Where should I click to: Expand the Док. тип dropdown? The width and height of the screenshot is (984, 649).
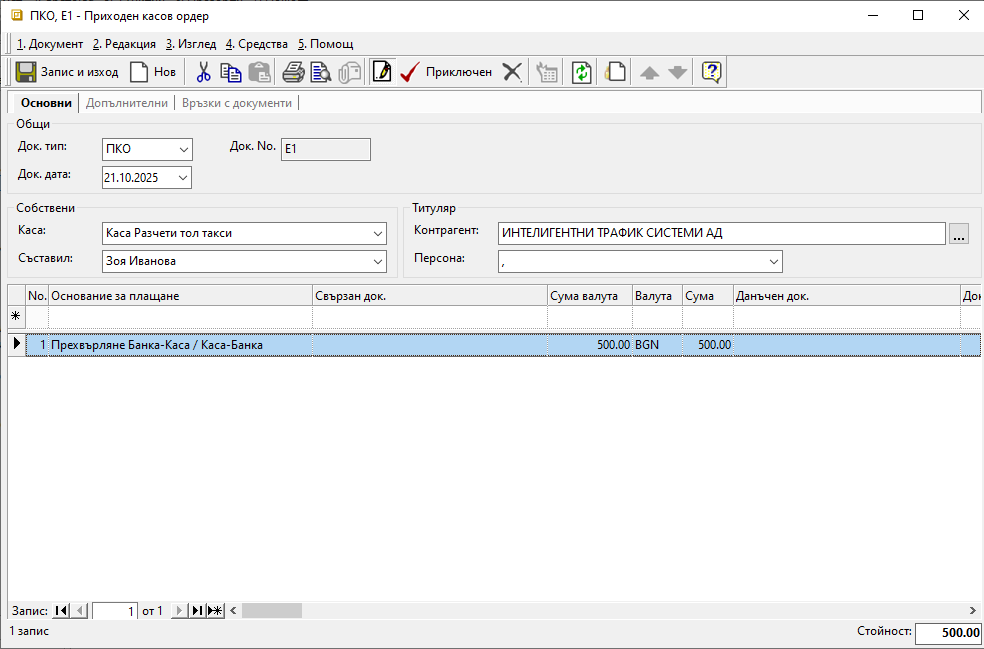(x=183, y=150)
